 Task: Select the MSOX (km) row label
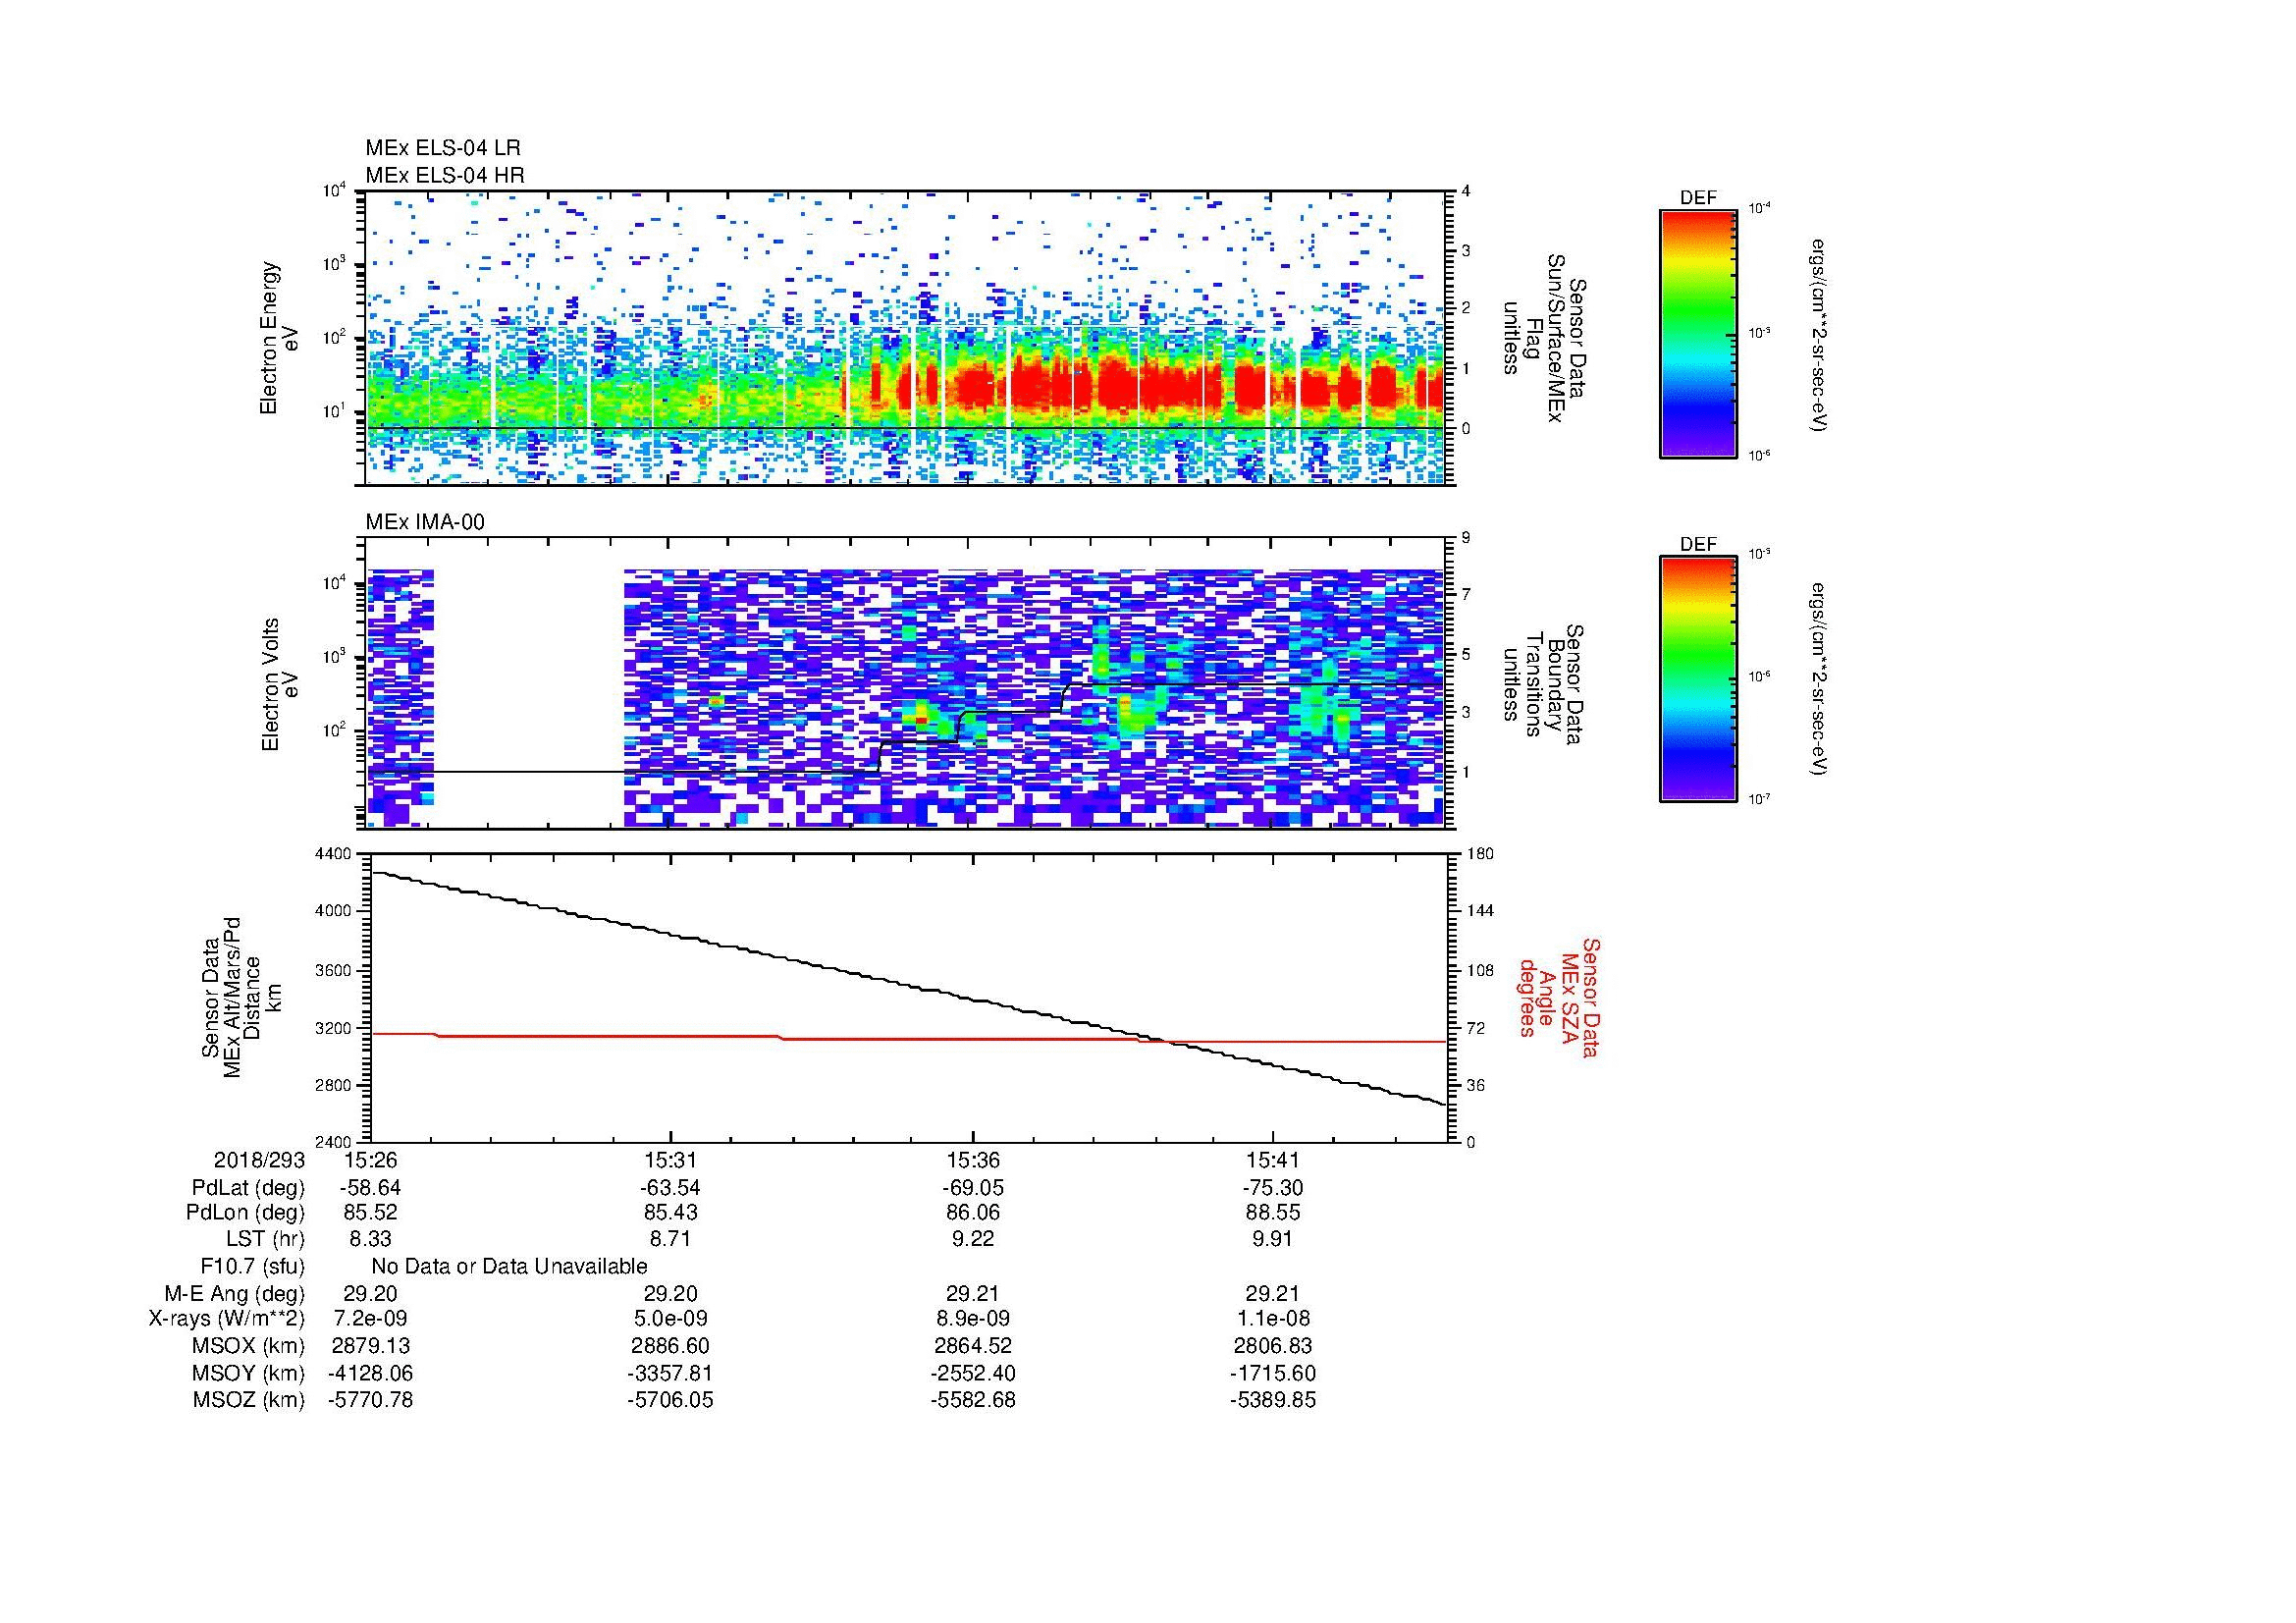249,1347
